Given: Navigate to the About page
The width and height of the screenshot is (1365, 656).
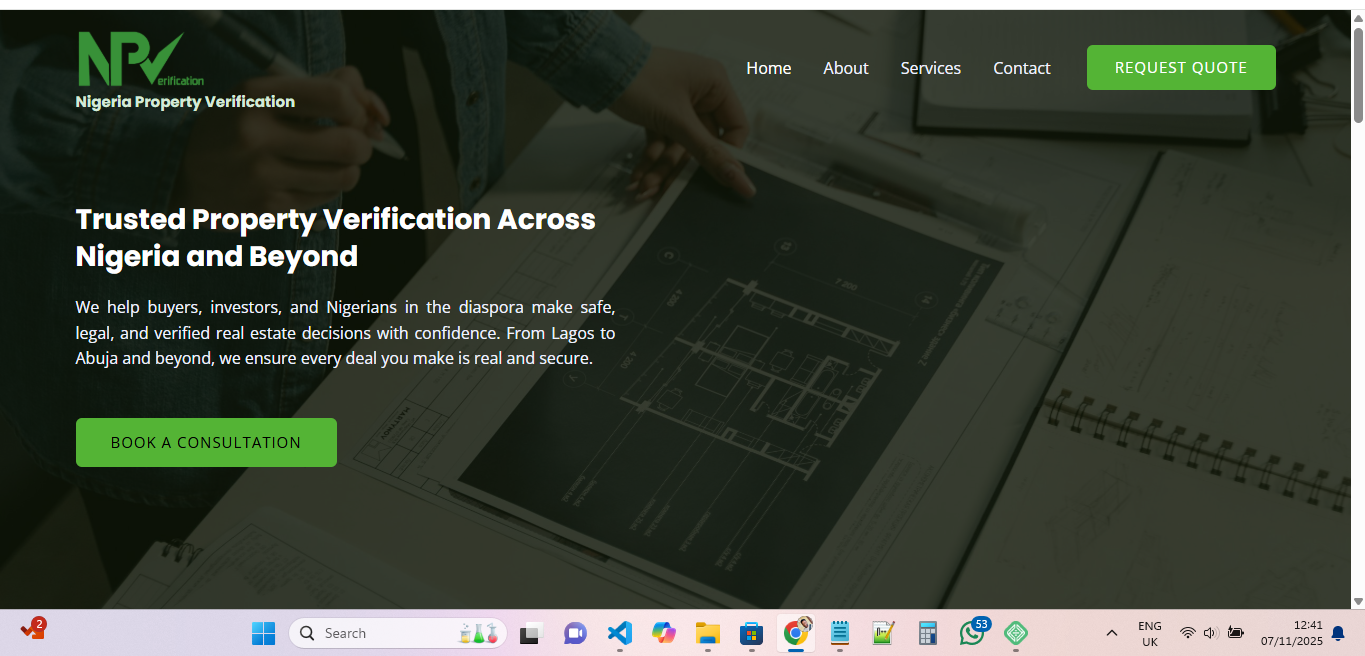Looking at the screenshot, I should pyautogui.click(x=845, y=67).
